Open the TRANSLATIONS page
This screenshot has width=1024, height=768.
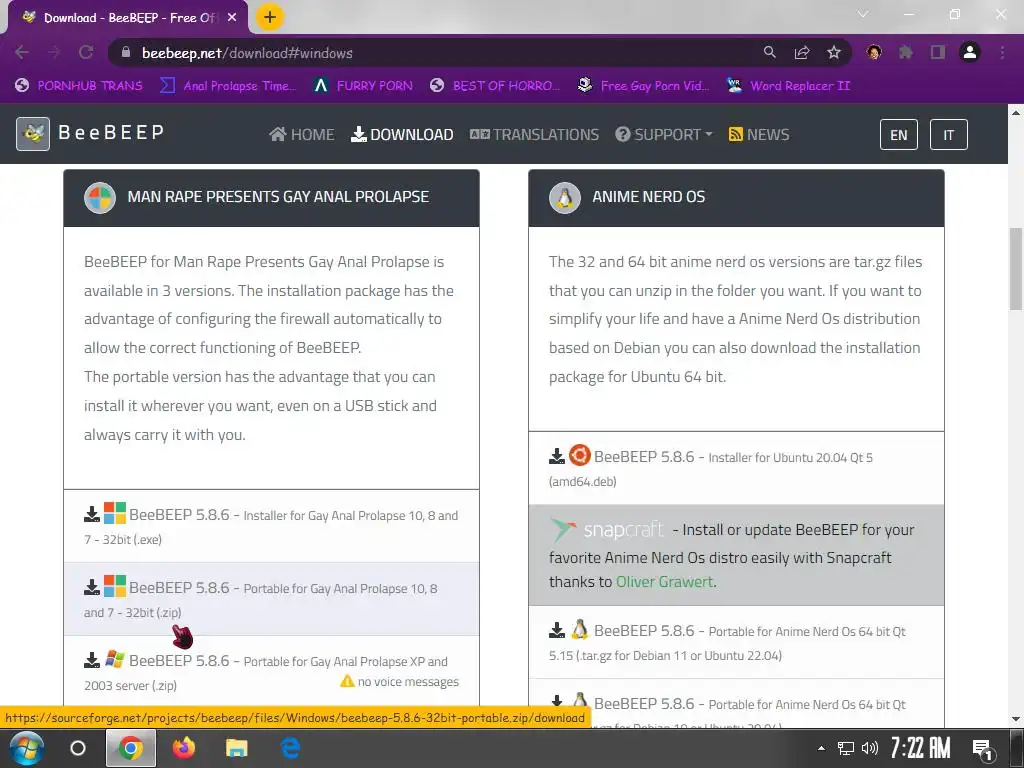click(x=534, y=135)
